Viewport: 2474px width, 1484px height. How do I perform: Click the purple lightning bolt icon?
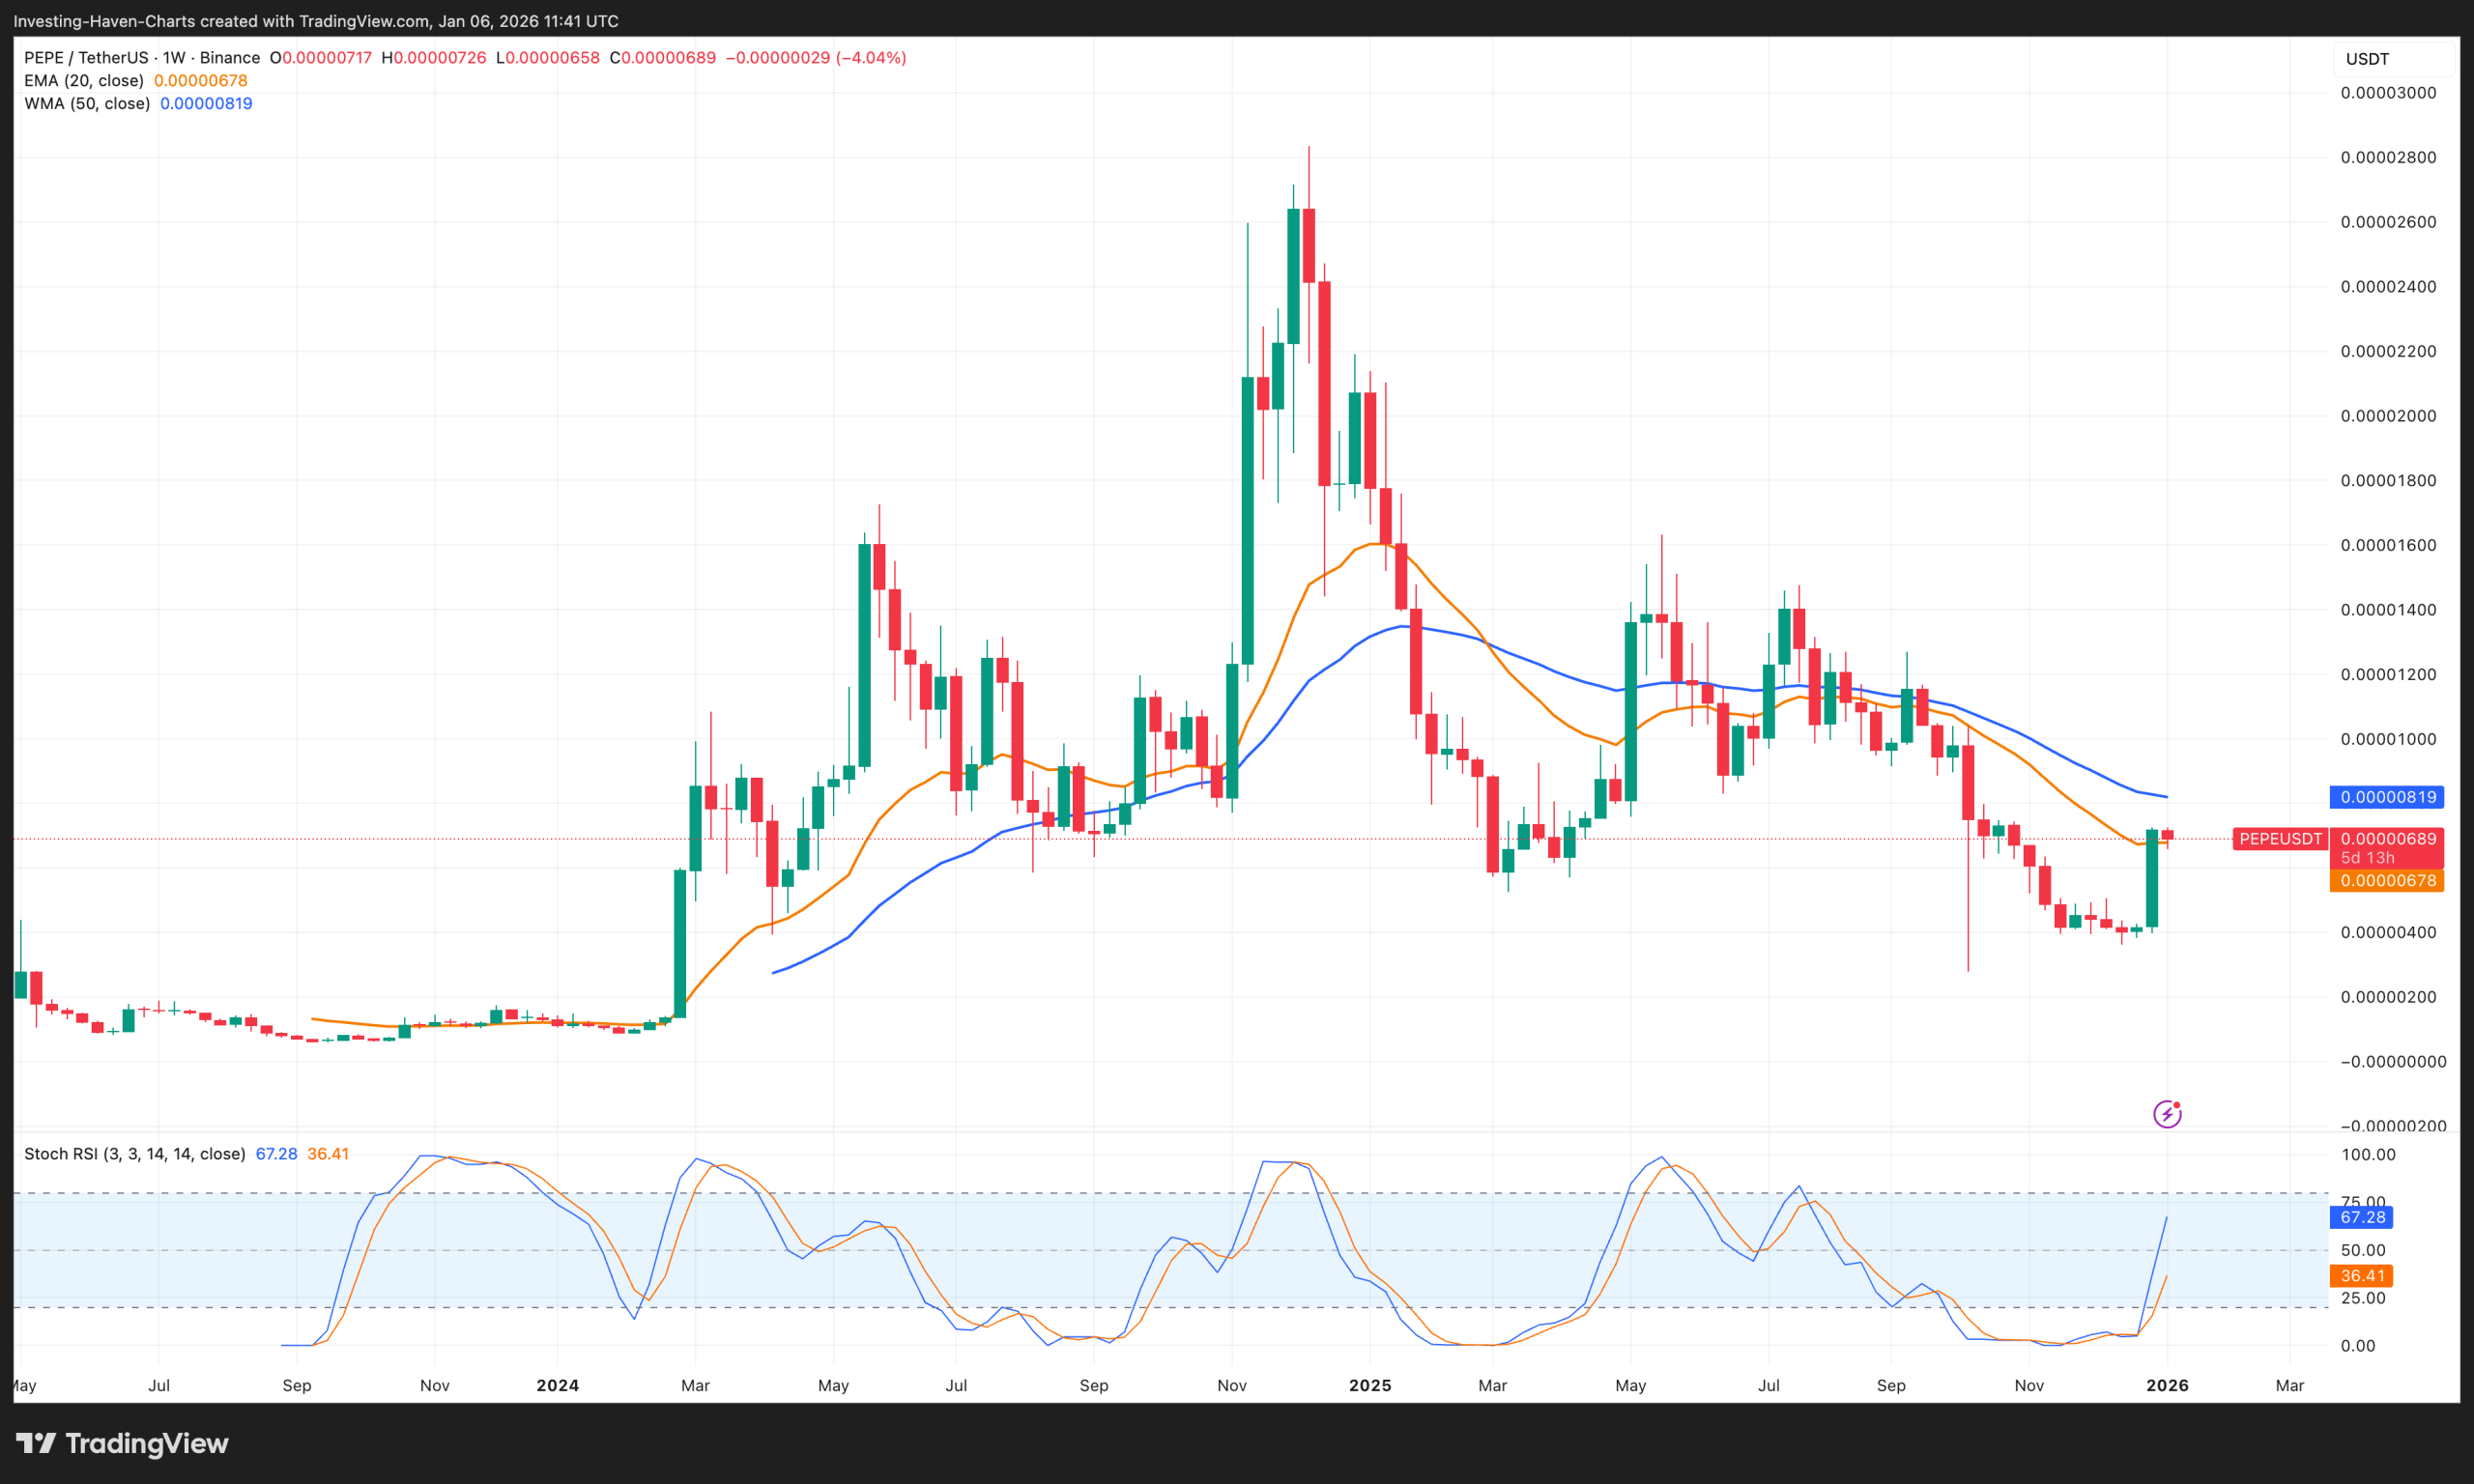pos(2166,1113)
